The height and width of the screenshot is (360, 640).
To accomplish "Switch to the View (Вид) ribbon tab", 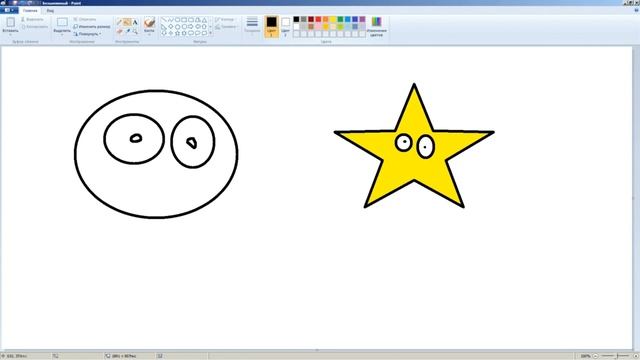I will tap(50, 11).
